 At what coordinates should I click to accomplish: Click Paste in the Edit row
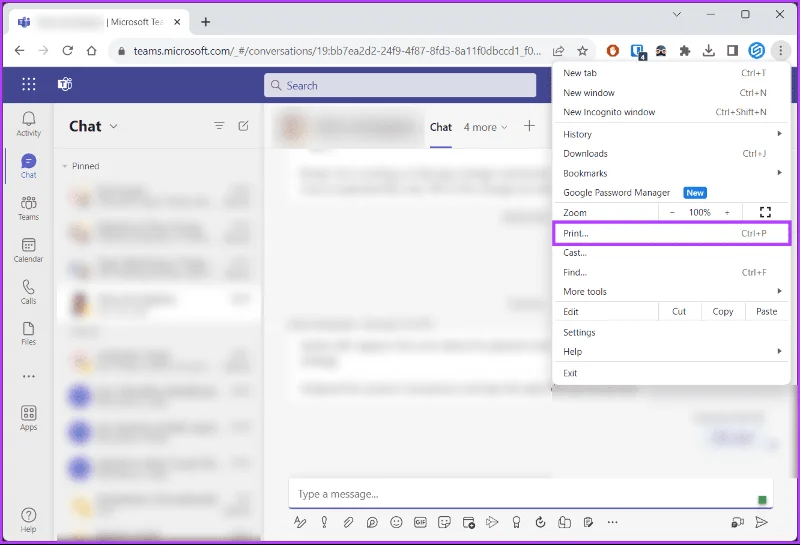coord(766,311)
